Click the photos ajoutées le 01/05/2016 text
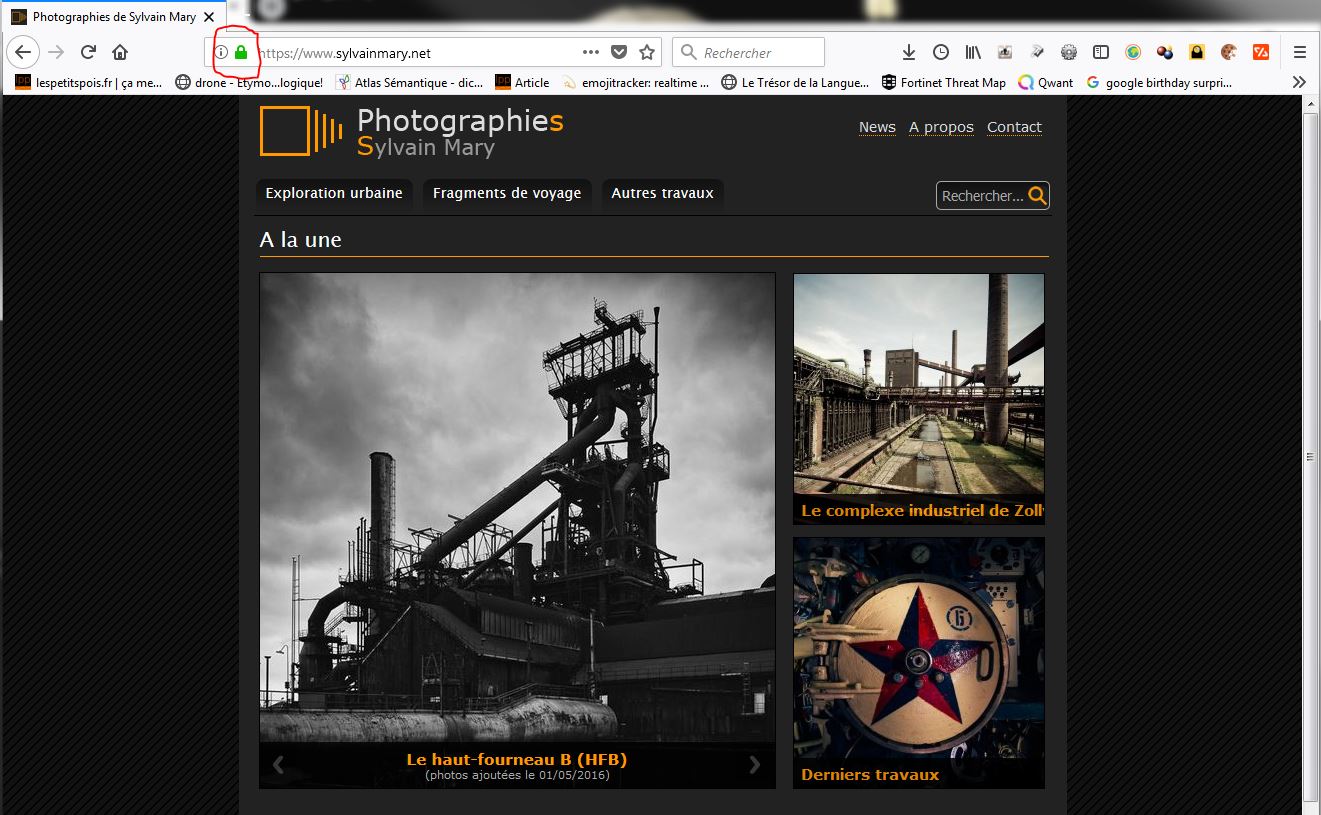Image resolution: width=1321 pixels, height=815 pixels. tap(517, 775)
